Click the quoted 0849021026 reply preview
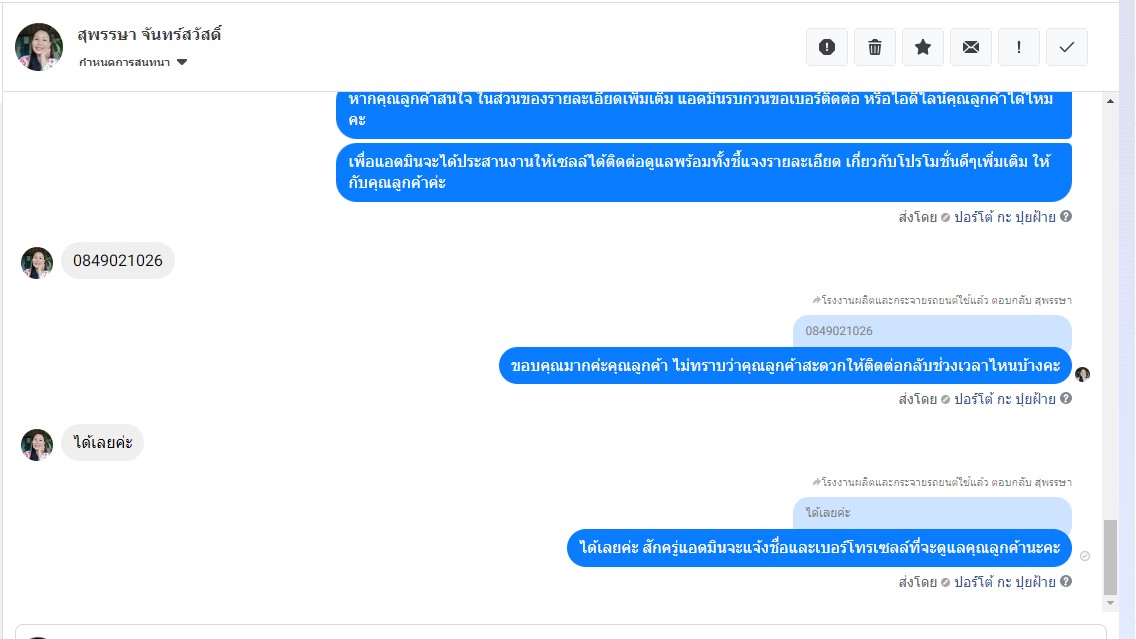Screen dimensions: 1136x639 click(932, 331)
